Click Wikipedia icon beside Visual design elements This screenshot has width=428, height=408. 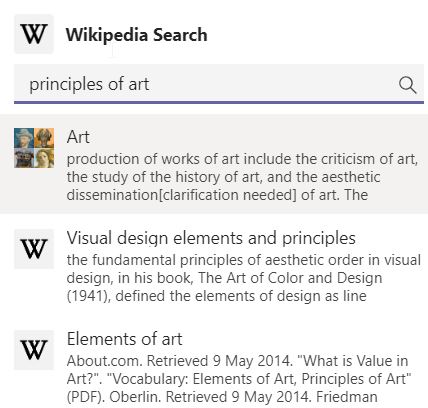click(x=34, y=249)
